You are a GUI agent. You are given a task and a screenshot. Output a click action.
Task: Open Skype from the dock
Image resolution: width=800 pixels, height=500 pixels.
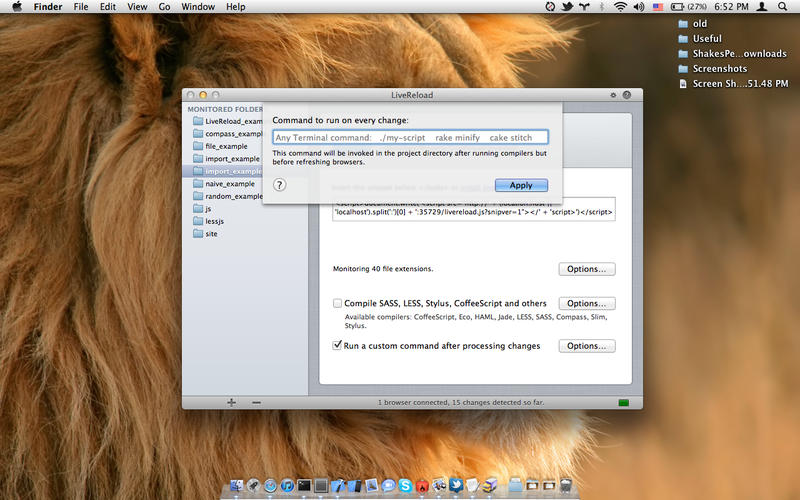click(406, 485)
